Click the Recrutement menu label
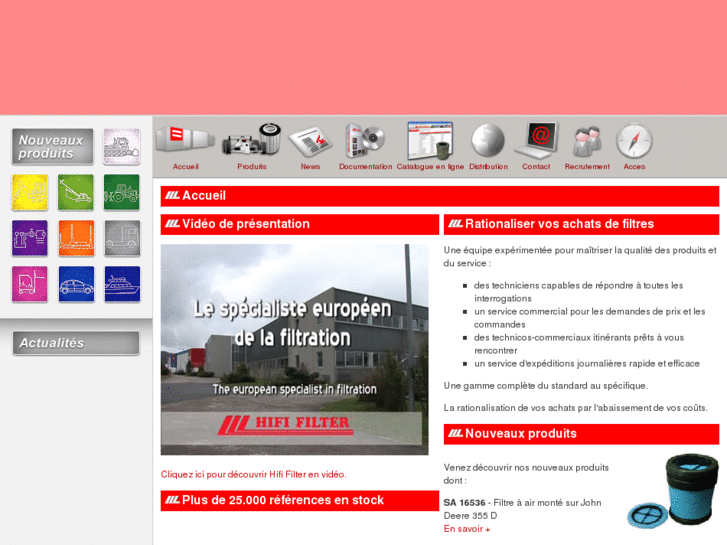Image resolution: width=727 pixels, height=545 pixels. (x=587, y=167)
